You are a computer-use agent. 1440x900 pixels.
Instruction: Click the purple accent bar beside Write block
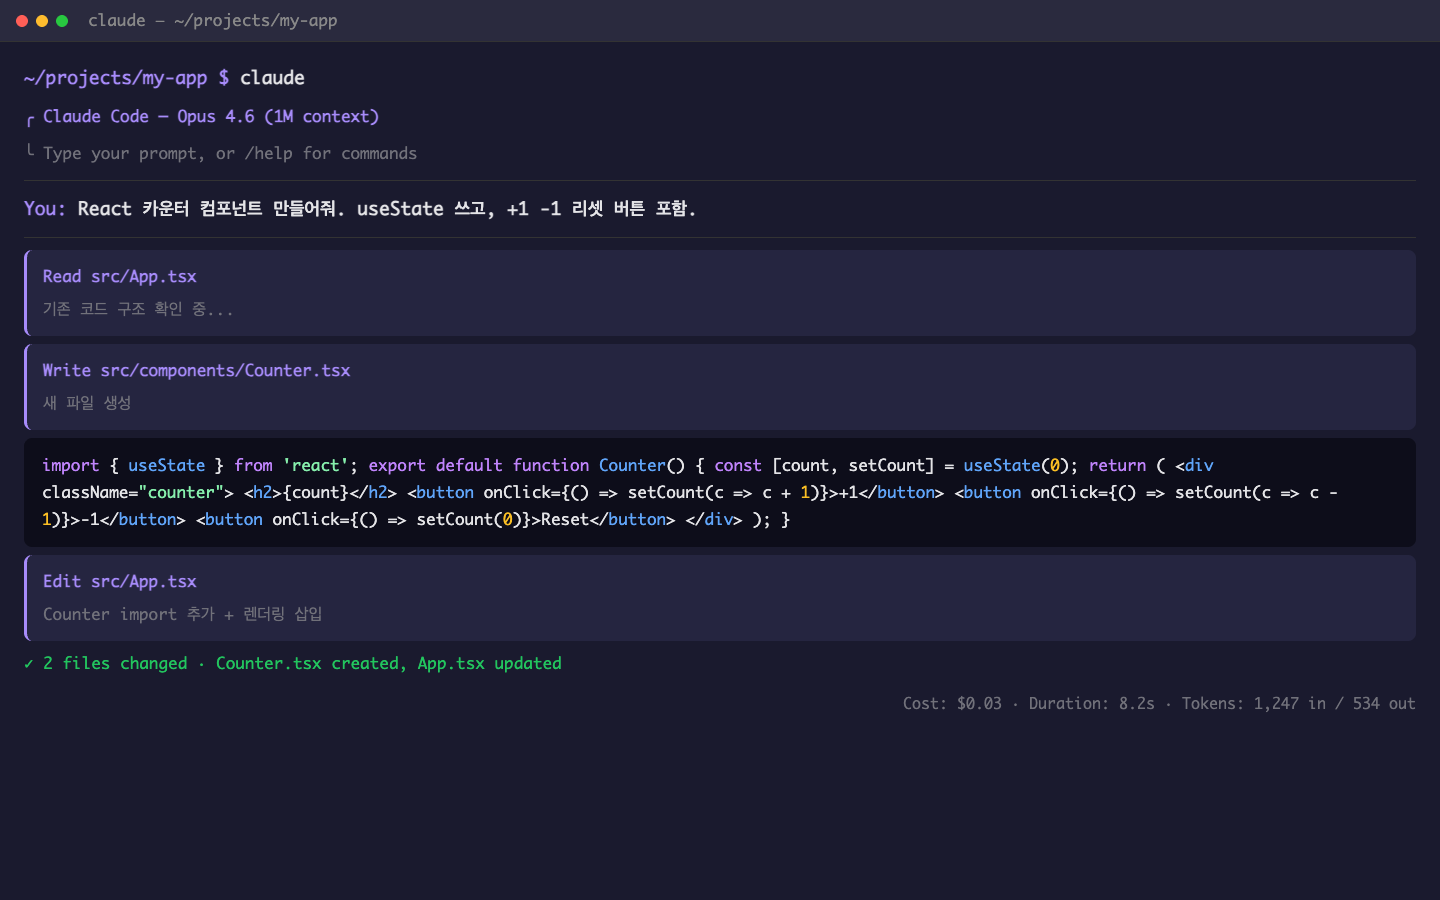(27, 387)
